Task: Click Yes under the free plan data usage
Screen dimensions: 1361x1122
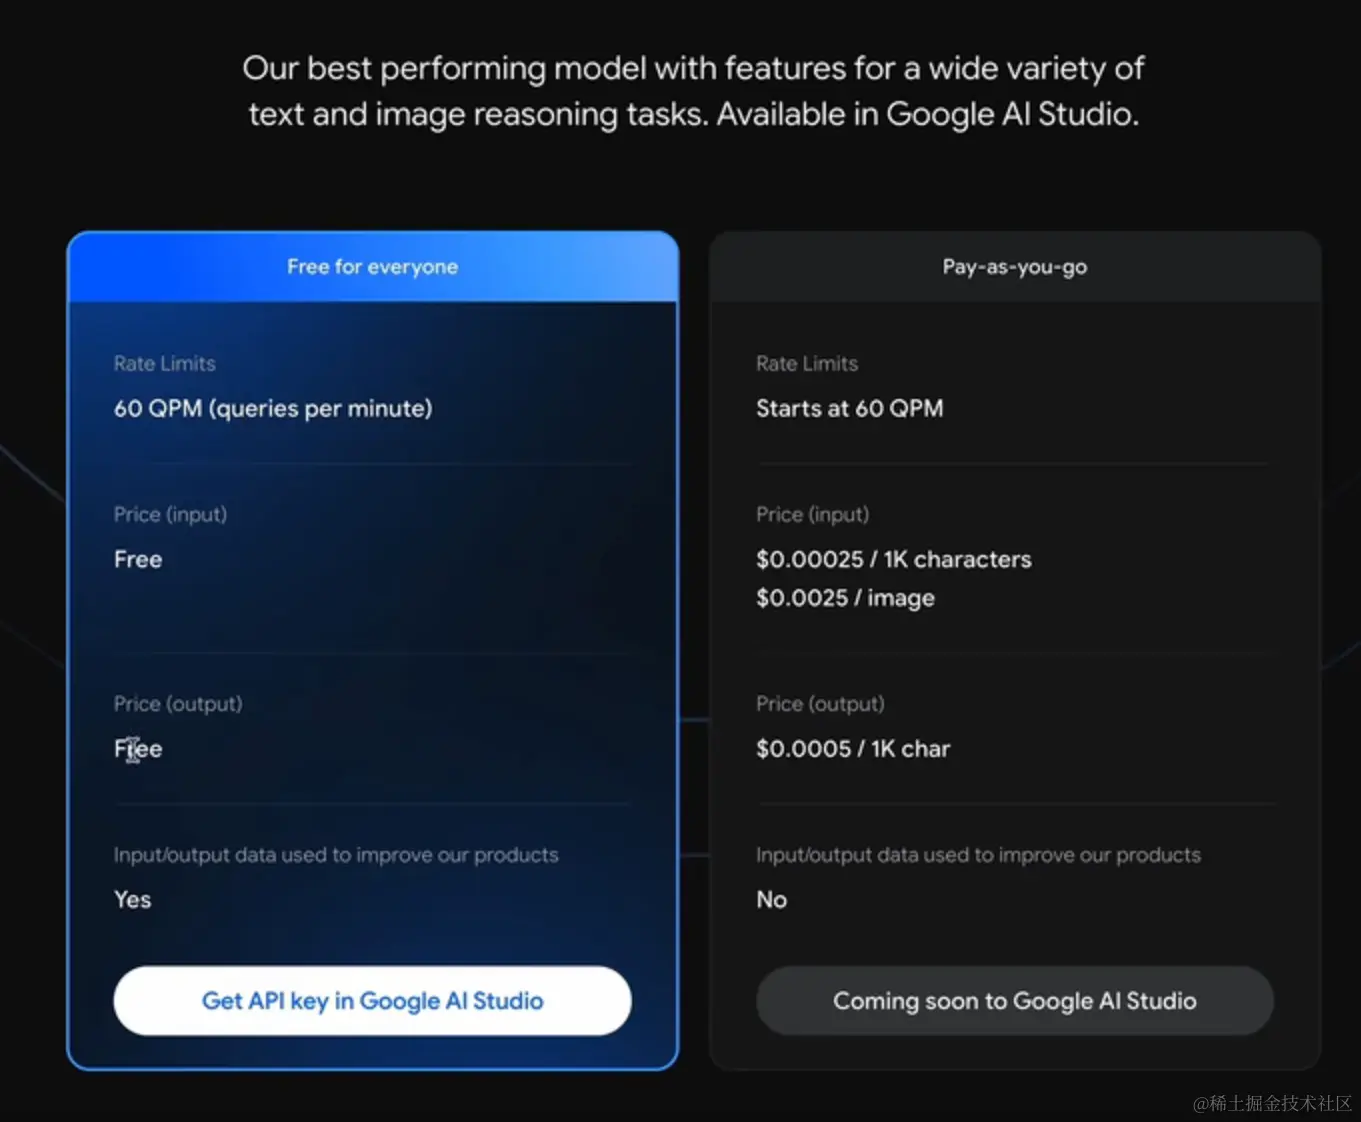Action: tap(132, 899)
